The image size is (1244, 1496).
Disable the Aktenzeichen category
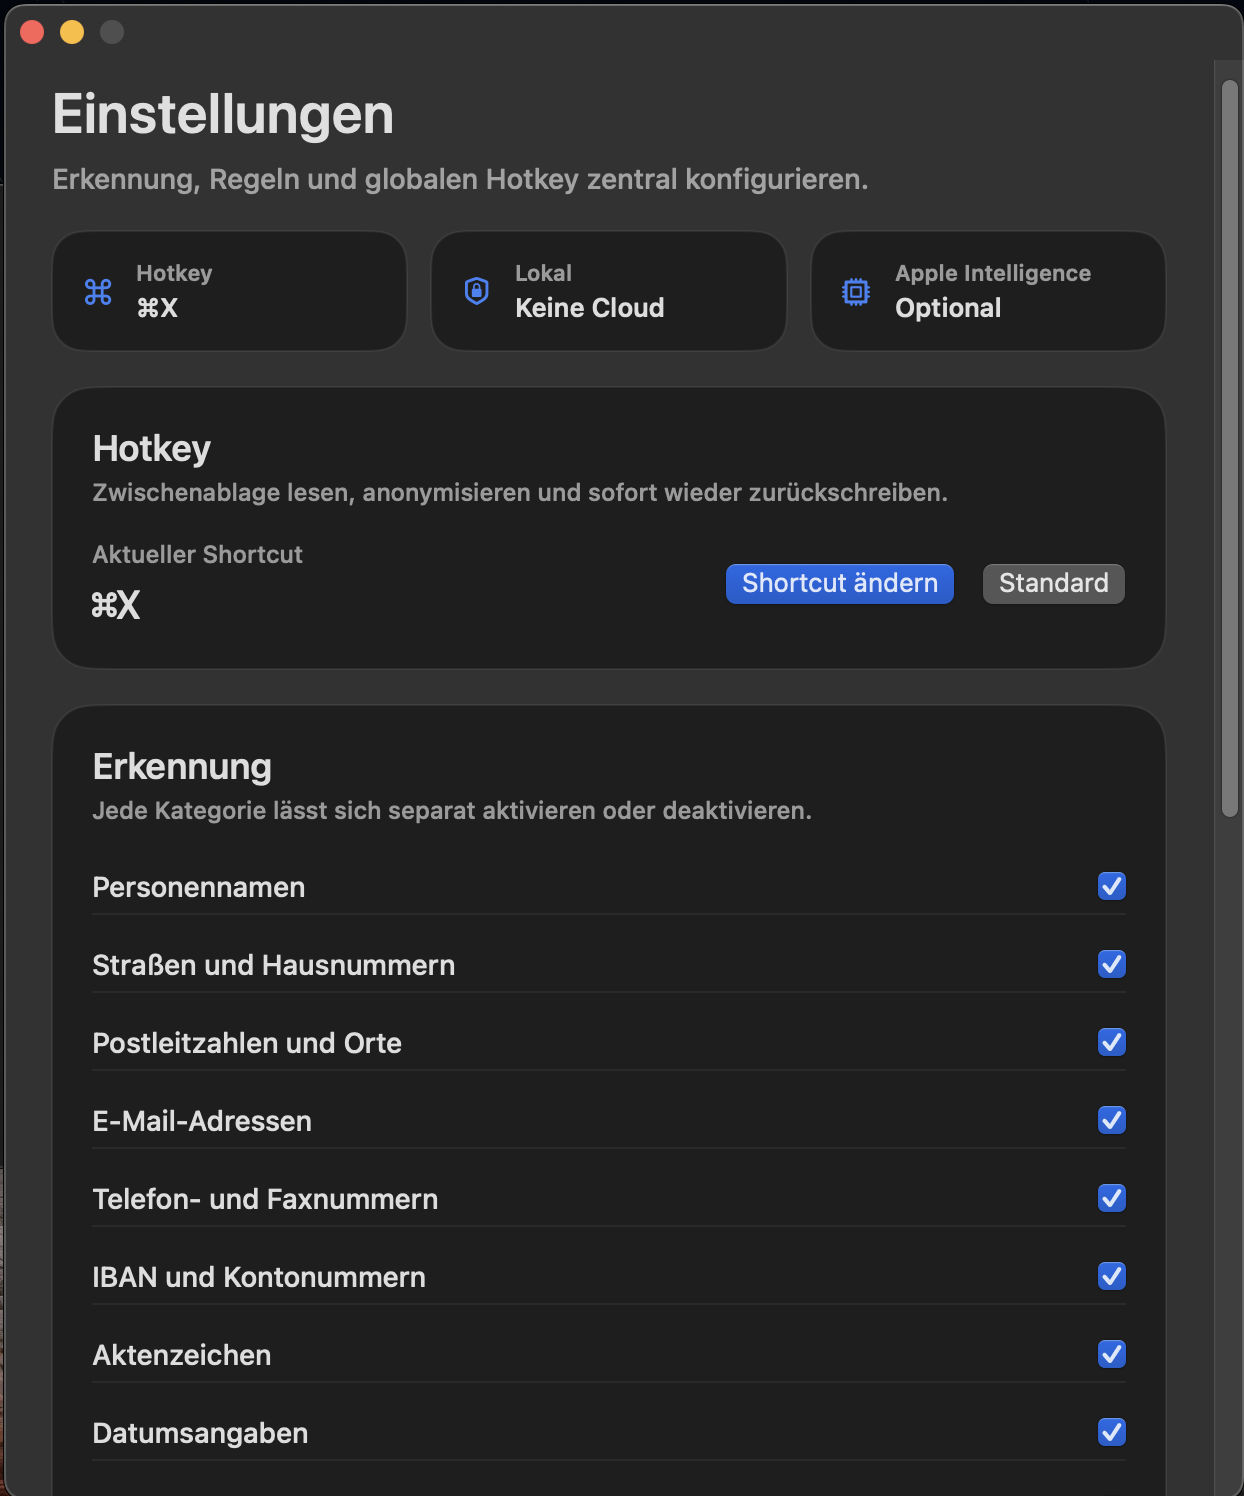(1111, 1354)
